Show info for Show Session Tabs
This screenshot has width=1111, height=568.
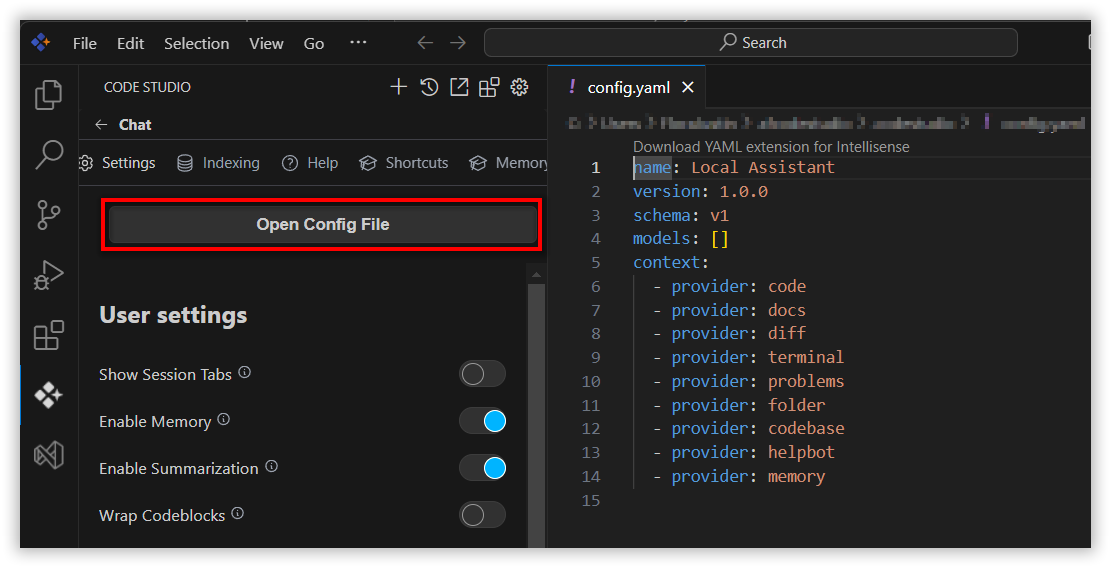(244, 373)
